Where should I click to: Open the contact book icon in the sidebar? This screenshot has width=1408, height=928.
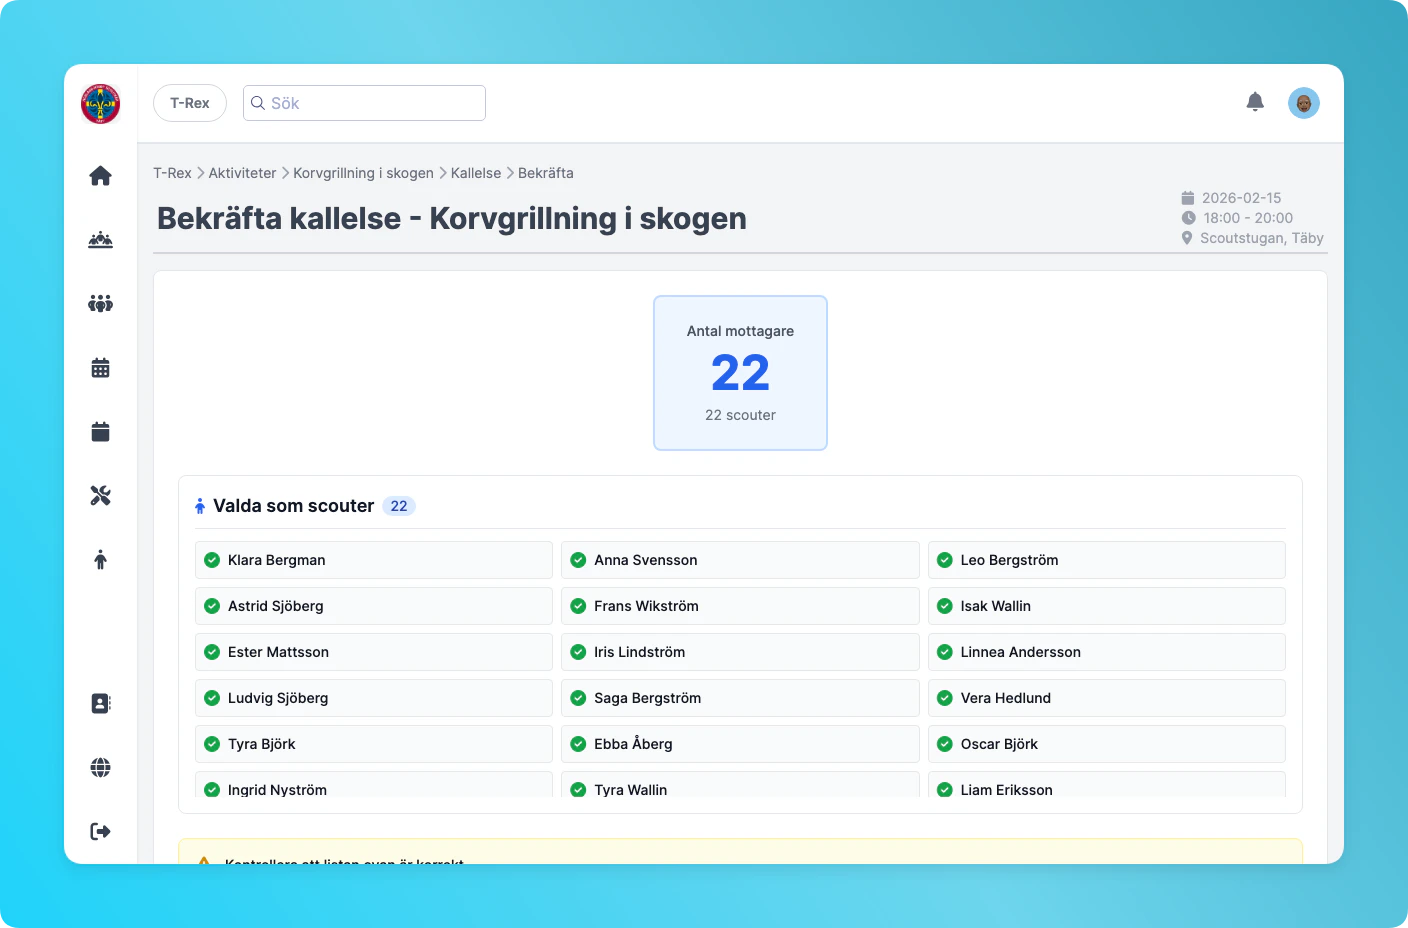100,703
